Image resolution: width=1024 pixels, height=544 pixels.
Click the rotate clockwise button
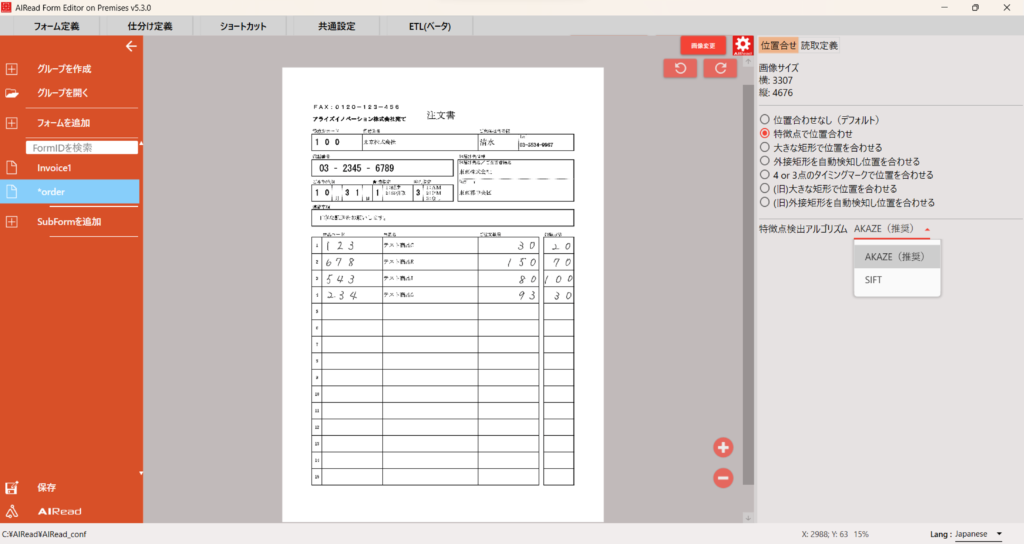click(719, 68)
